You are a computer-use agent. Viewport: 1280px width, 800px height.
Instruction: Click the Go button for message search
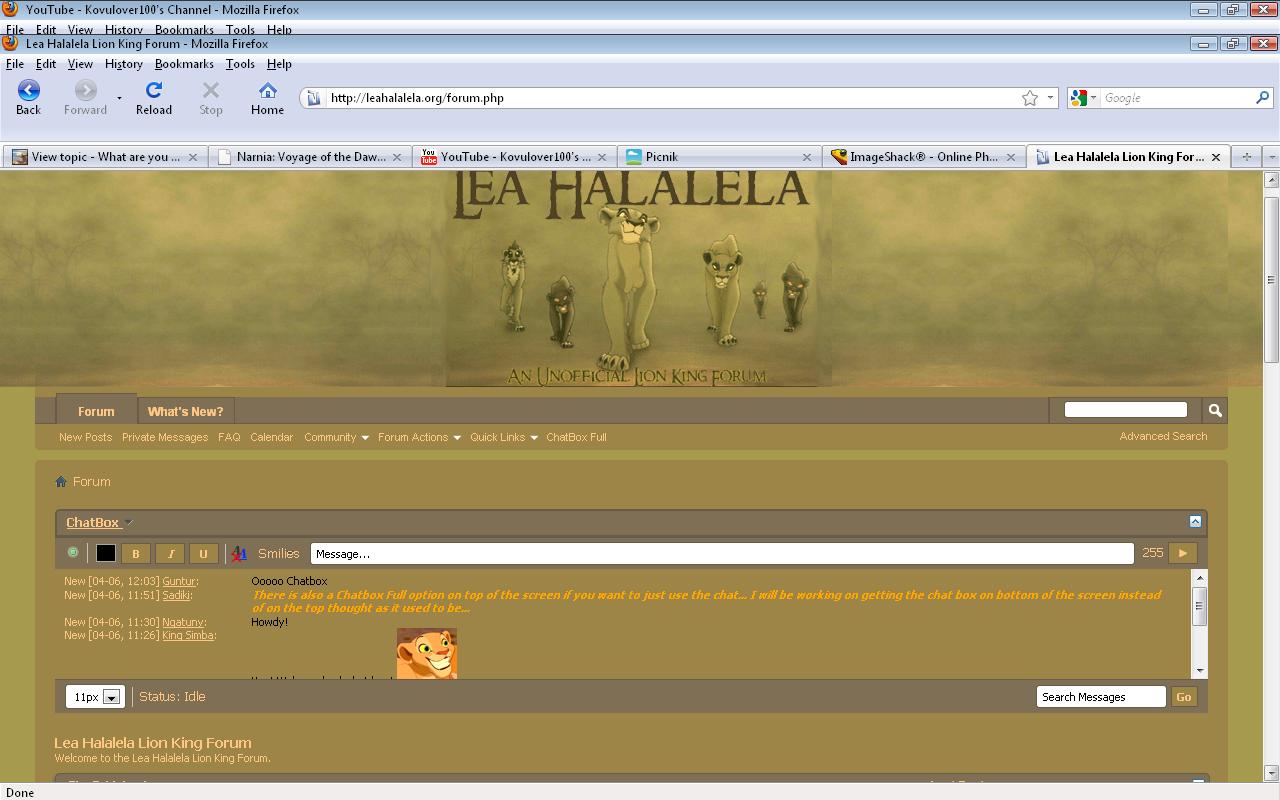(x=1183, y=697)
